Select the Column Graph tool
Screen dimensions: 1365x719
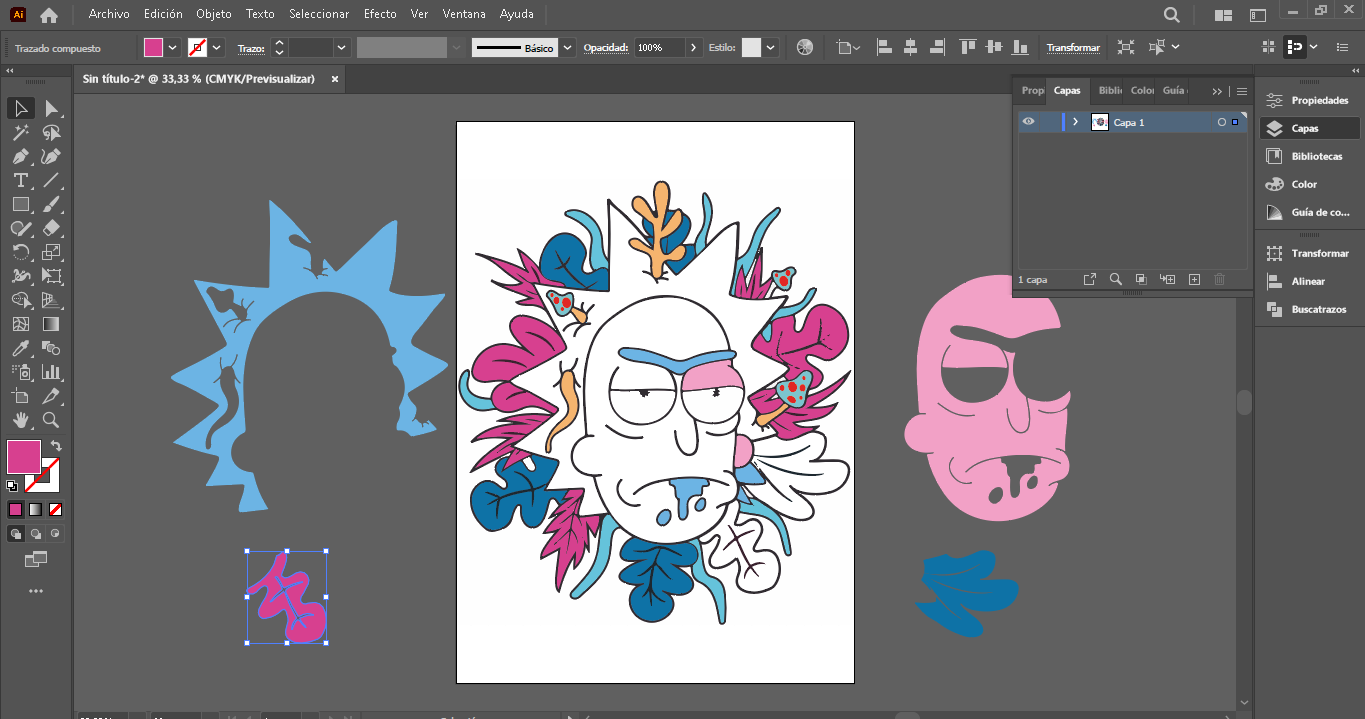pyautogui.click(x=51, y=372)
